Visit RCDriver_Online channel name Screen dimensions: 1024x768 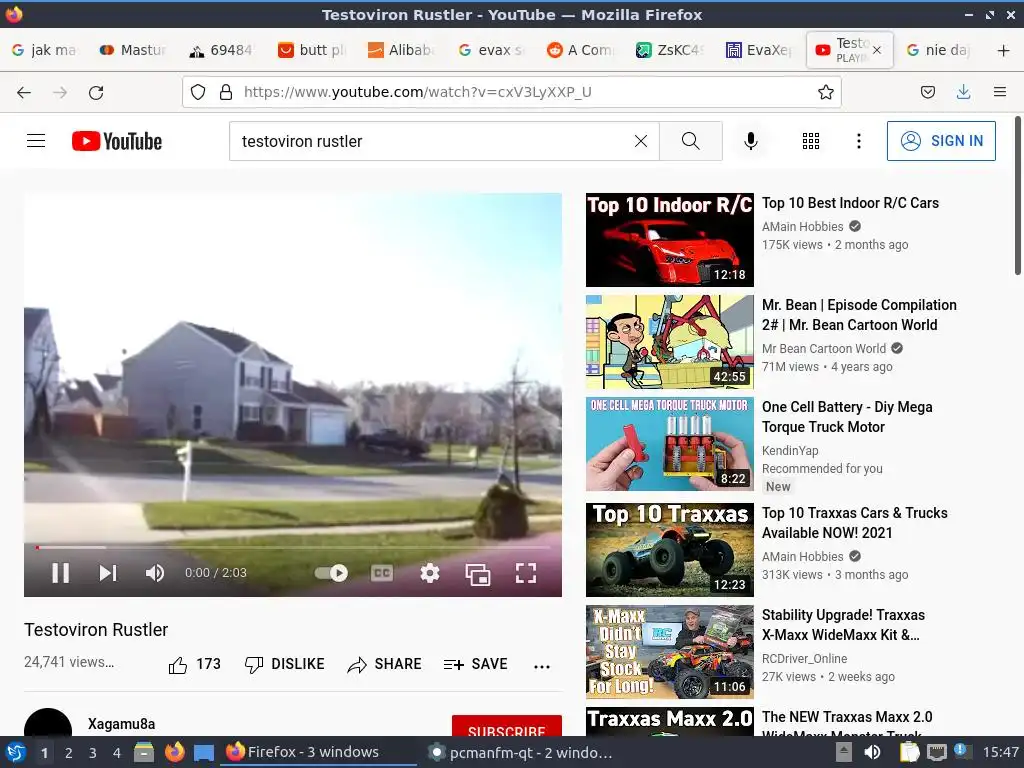tap(805, 658)
